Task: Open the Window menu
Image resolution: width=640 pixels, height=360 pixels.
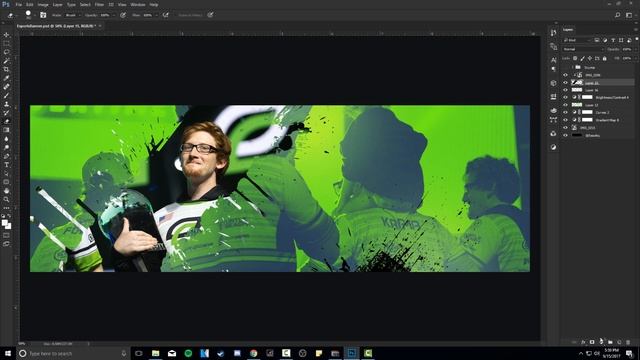Action: [x=138, y=4]
